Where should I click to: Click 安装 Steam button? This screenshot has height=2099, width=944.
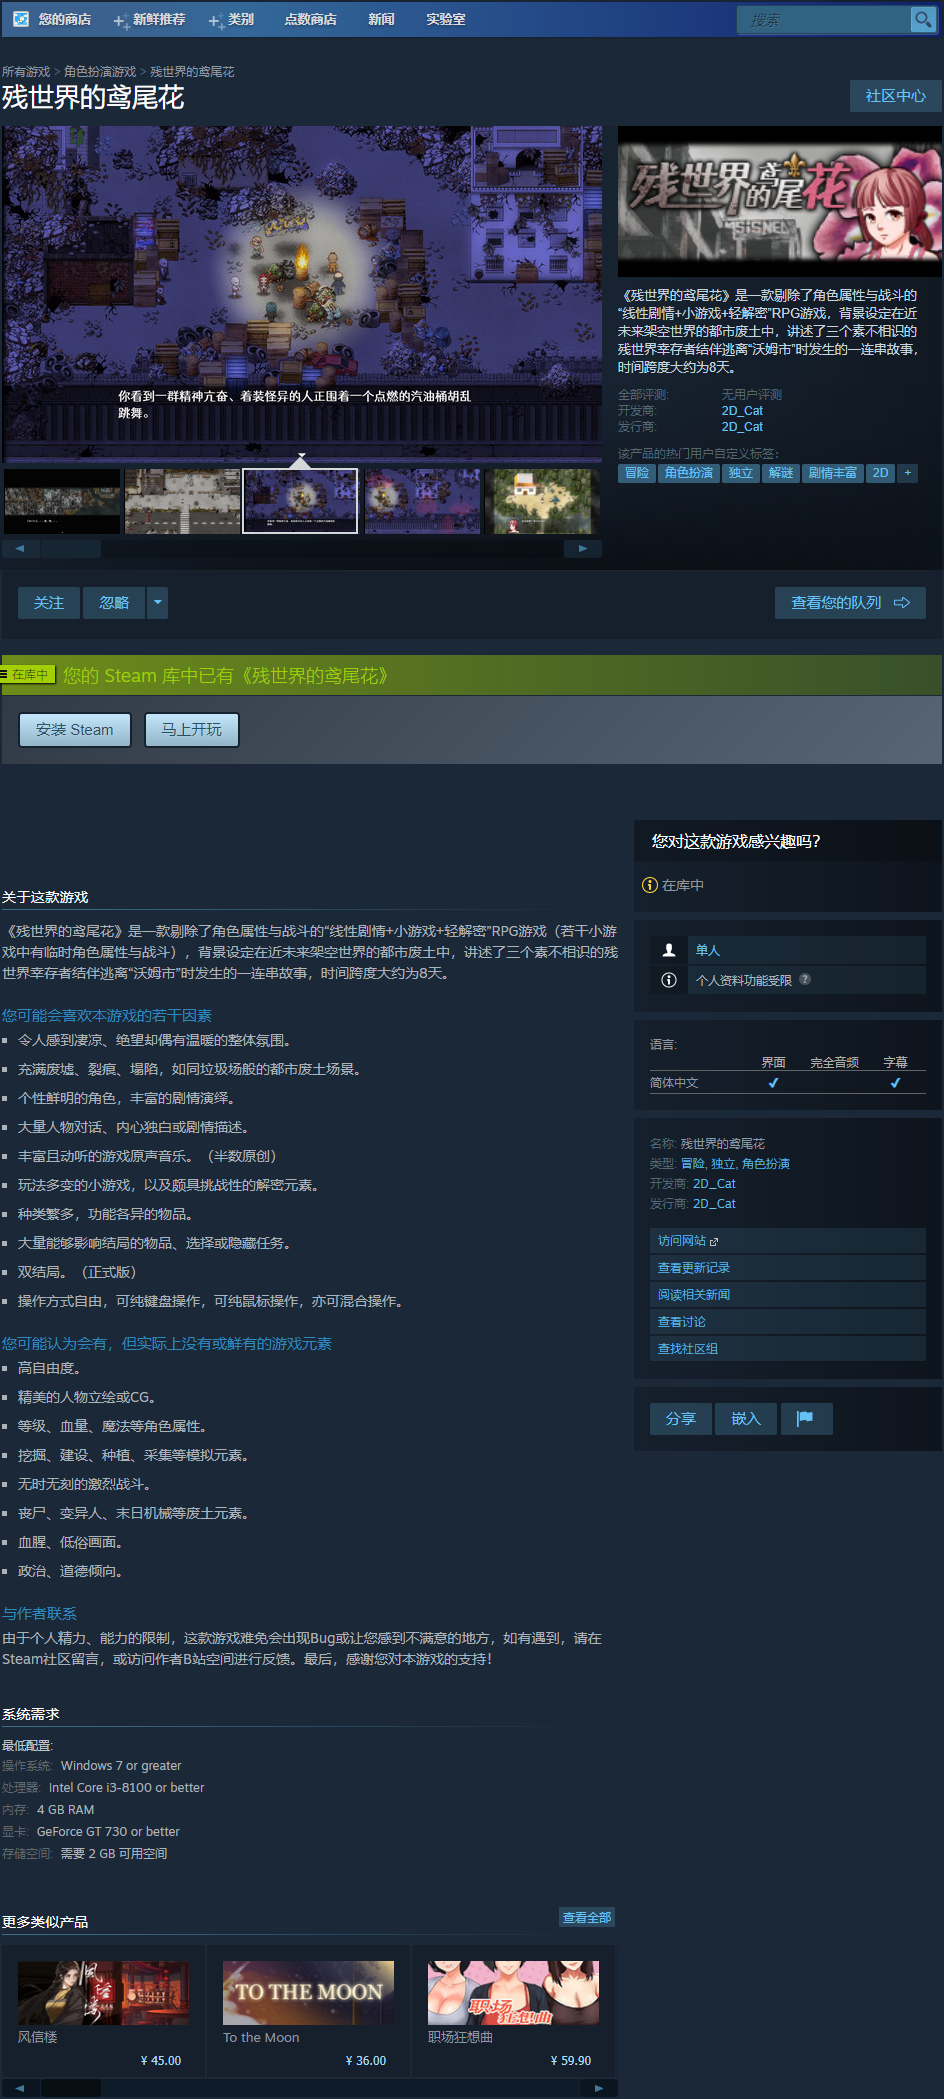75,730
